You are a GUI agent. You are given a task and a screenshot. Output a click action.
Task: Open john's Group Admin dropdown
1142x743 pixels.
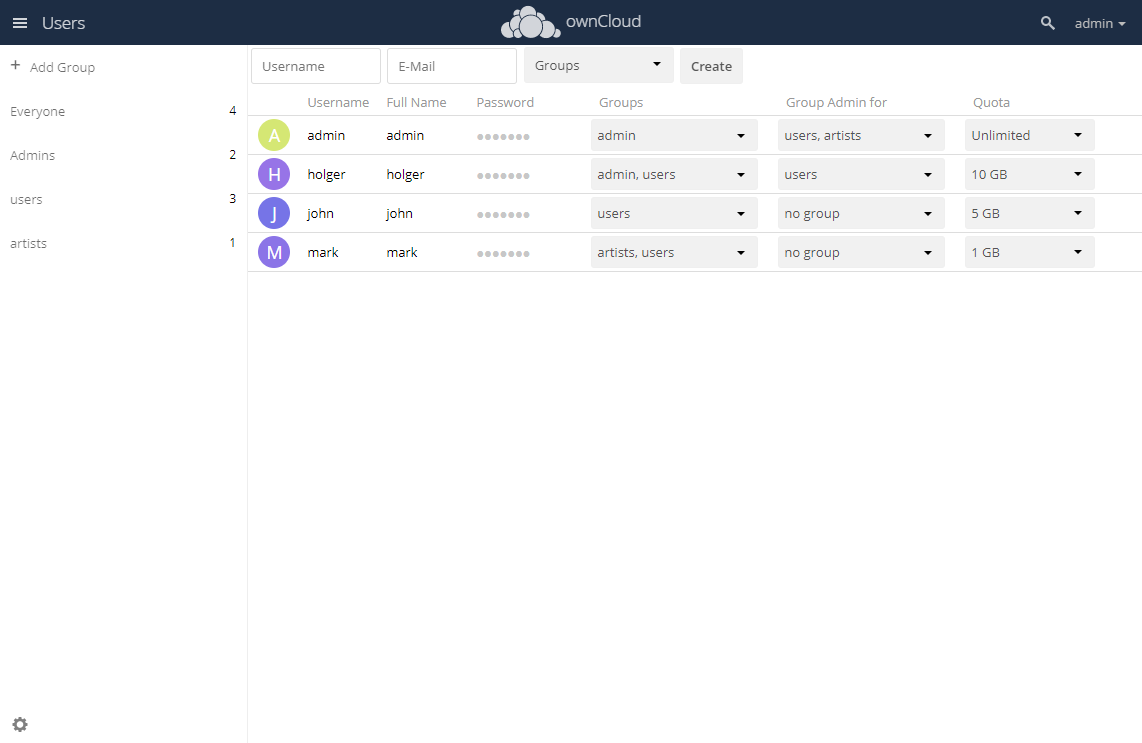pos(860,213)
